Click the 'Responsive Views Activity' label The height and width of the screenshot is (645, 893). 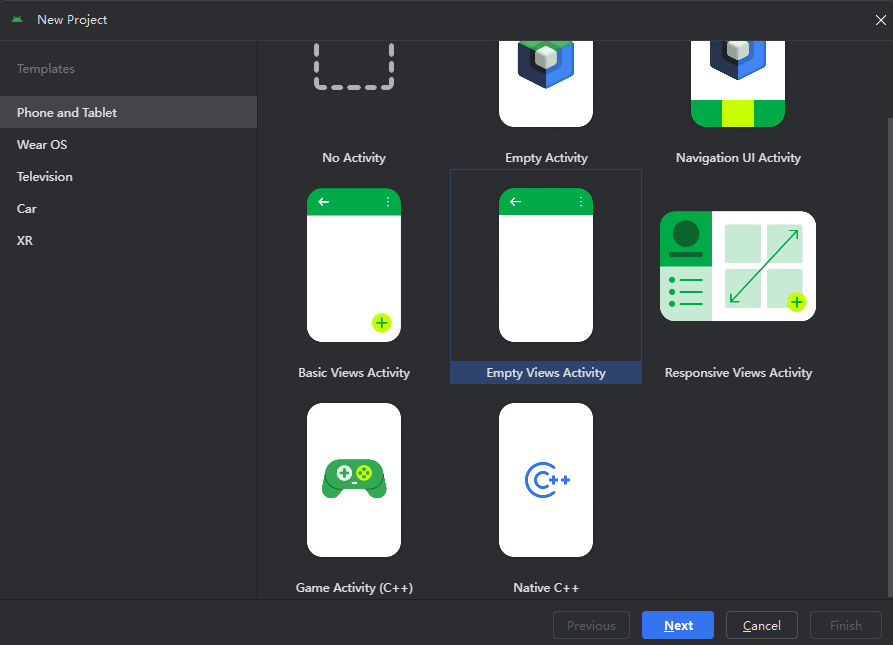click(738, 373)
